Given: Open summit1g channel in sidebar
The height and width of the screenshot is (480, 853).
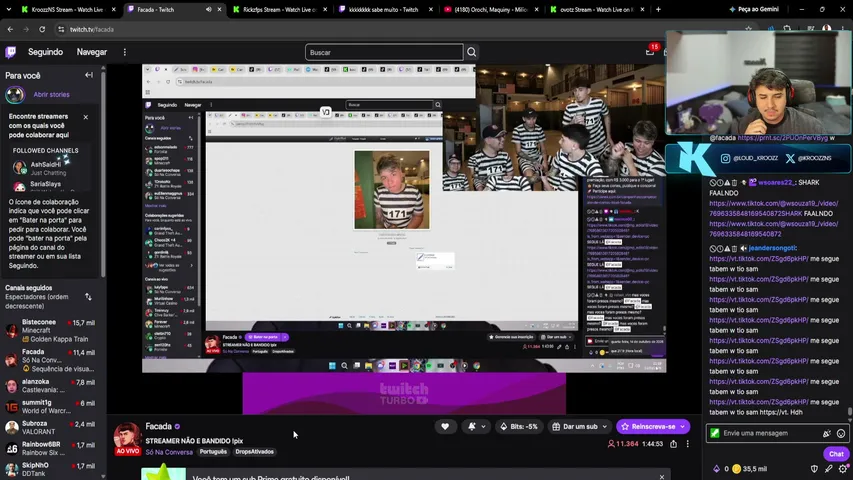Looking at the screenshot, I should 50,407.
